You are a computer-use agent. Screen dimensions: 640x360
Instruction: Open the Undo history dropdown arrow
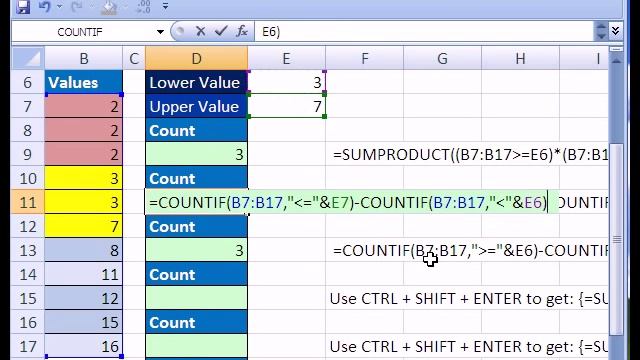[x=60, y=6]
